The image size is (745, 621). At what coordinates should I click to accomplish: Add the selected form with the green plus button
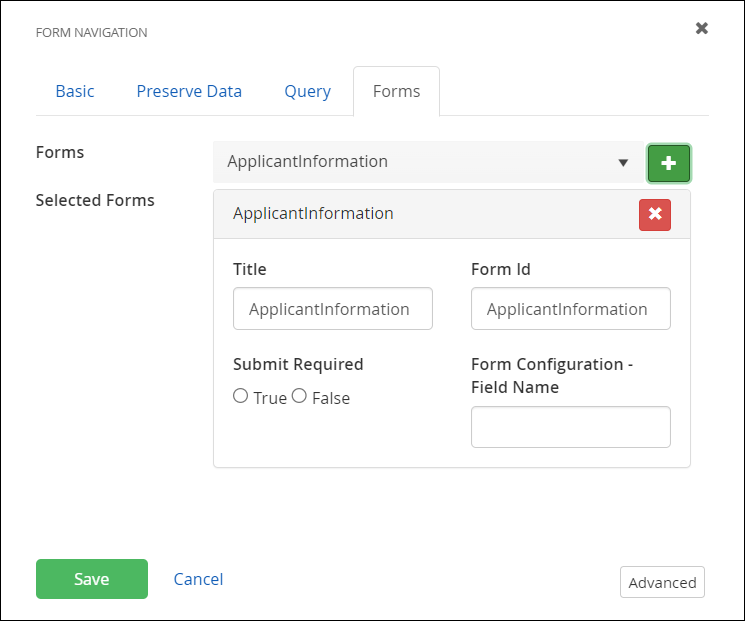669,163
